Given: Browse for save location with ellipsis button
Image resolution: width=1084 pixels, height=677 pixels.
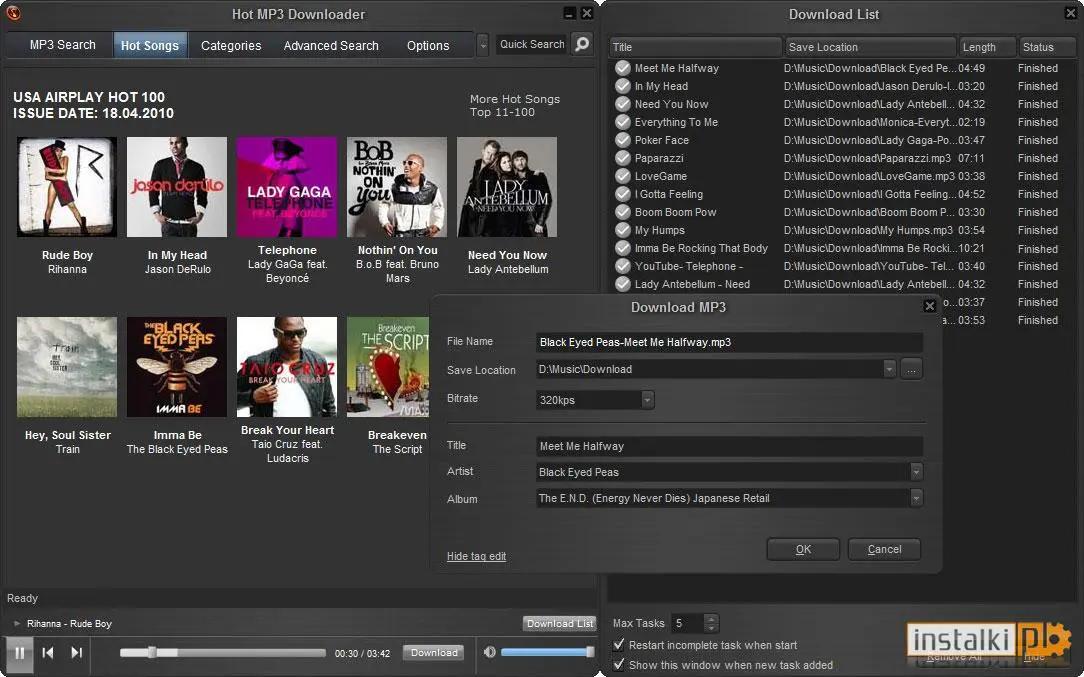Looking at the screenshot, I should 911,369.
